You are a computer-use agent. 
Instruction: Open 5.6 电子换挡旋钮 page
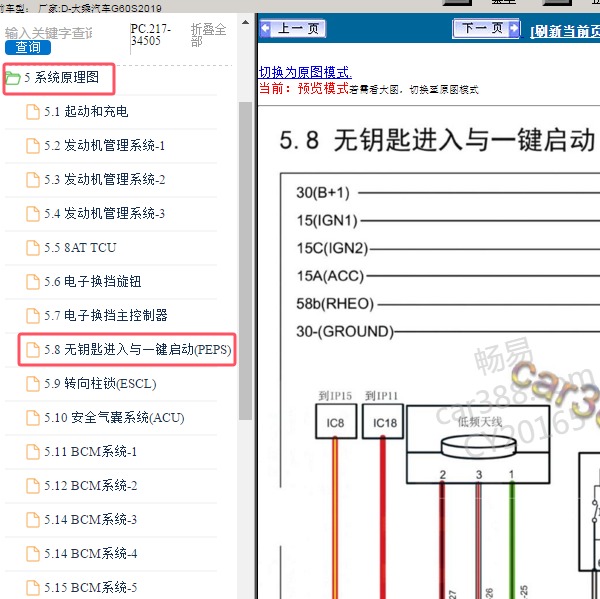tap(92, 282)
